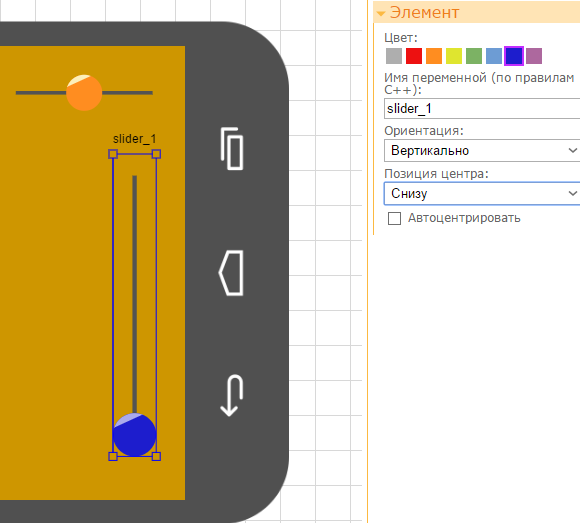Select the top-left resize handle of slider_1
This screenshot has width=580, height=523.
[x=113, y=154]
